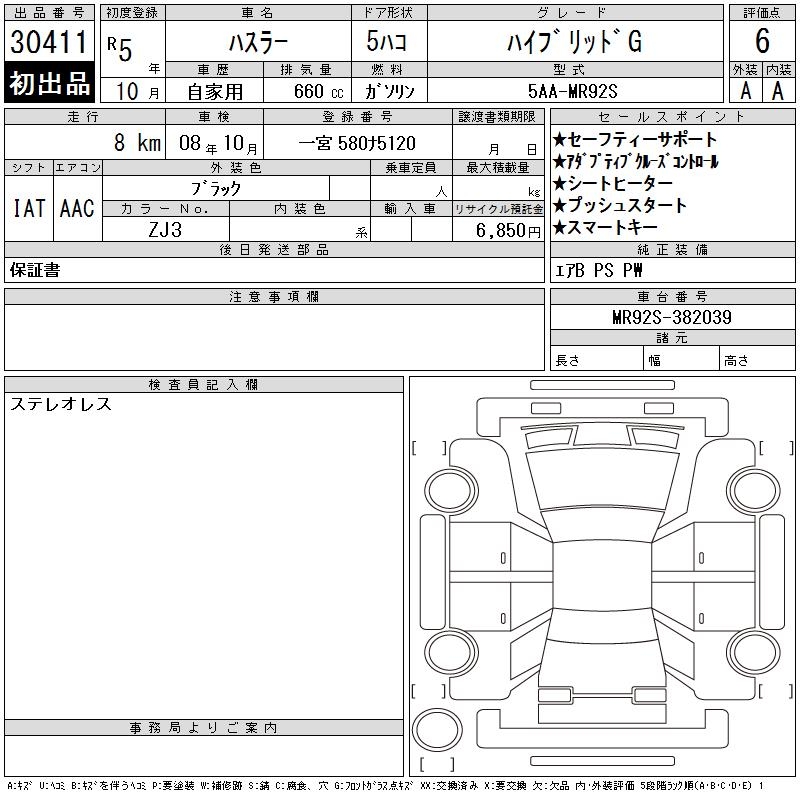Click the 初度登録 header
The image size is (800, 800).
pos(133,12)
